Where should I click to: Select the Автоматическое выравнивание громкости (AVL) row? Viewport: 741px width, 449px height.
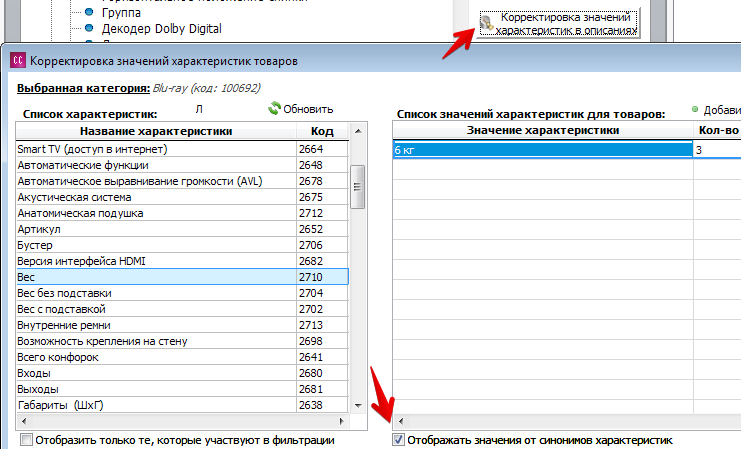[182, 181]
